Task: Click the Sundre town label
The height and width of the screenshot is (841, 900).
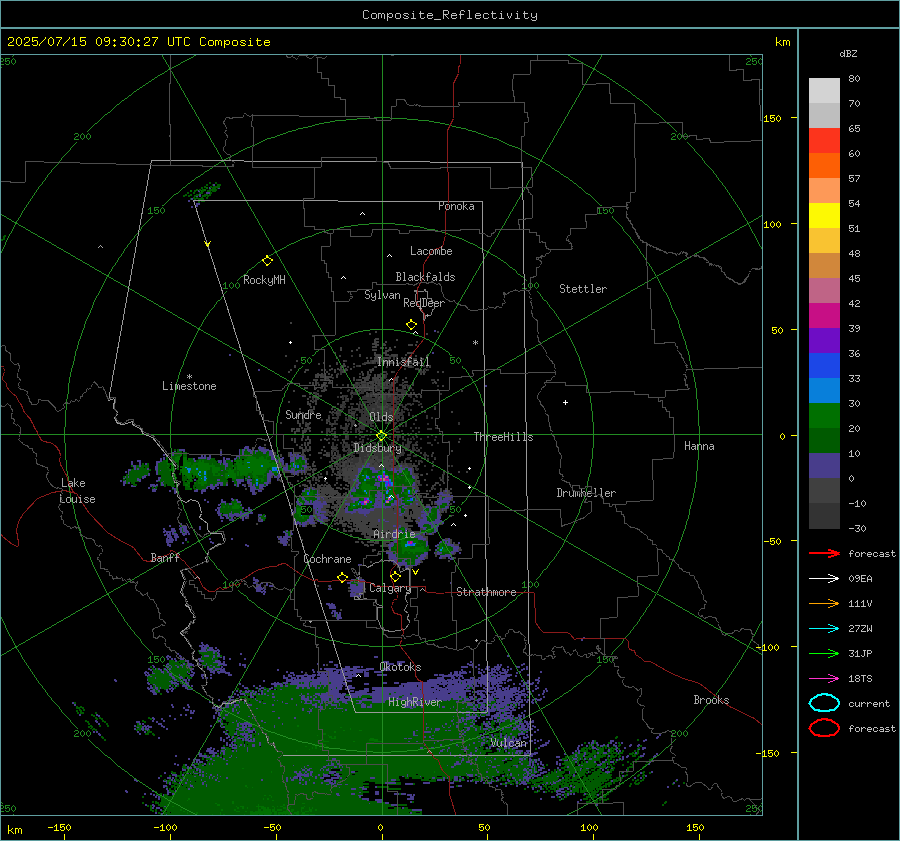Action: (x=303, y=414)
